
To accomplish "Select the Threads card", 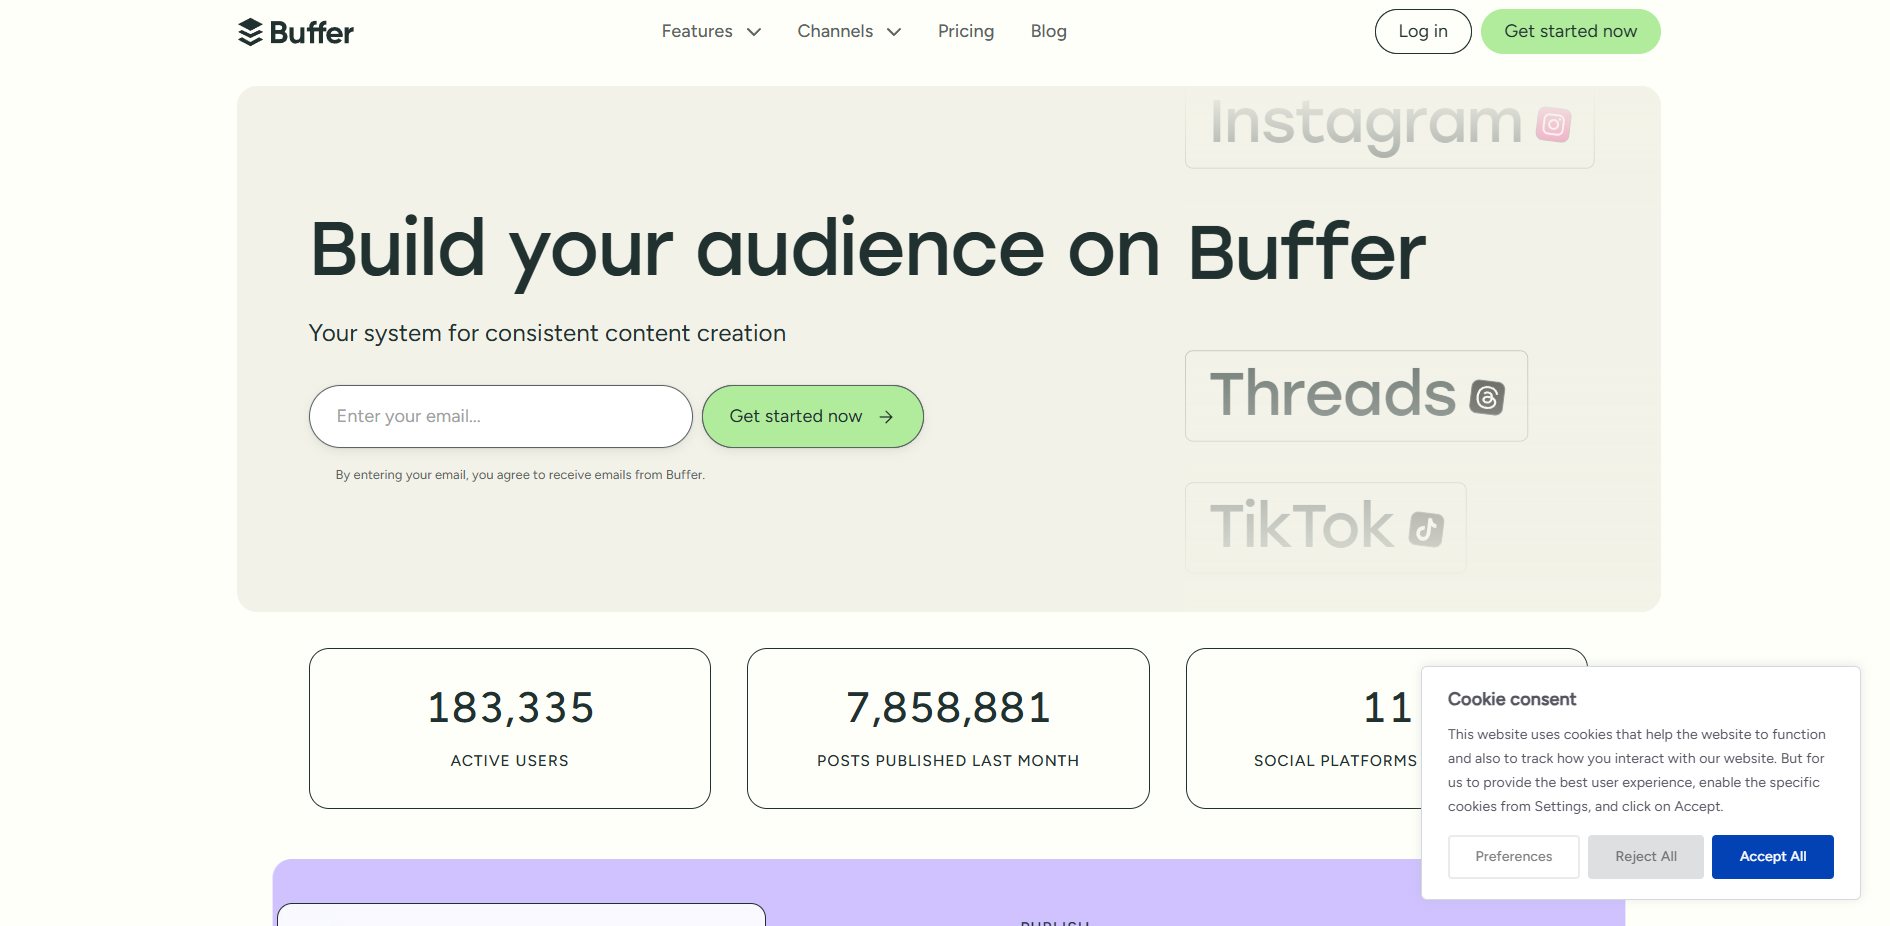I will [1356, 396].
